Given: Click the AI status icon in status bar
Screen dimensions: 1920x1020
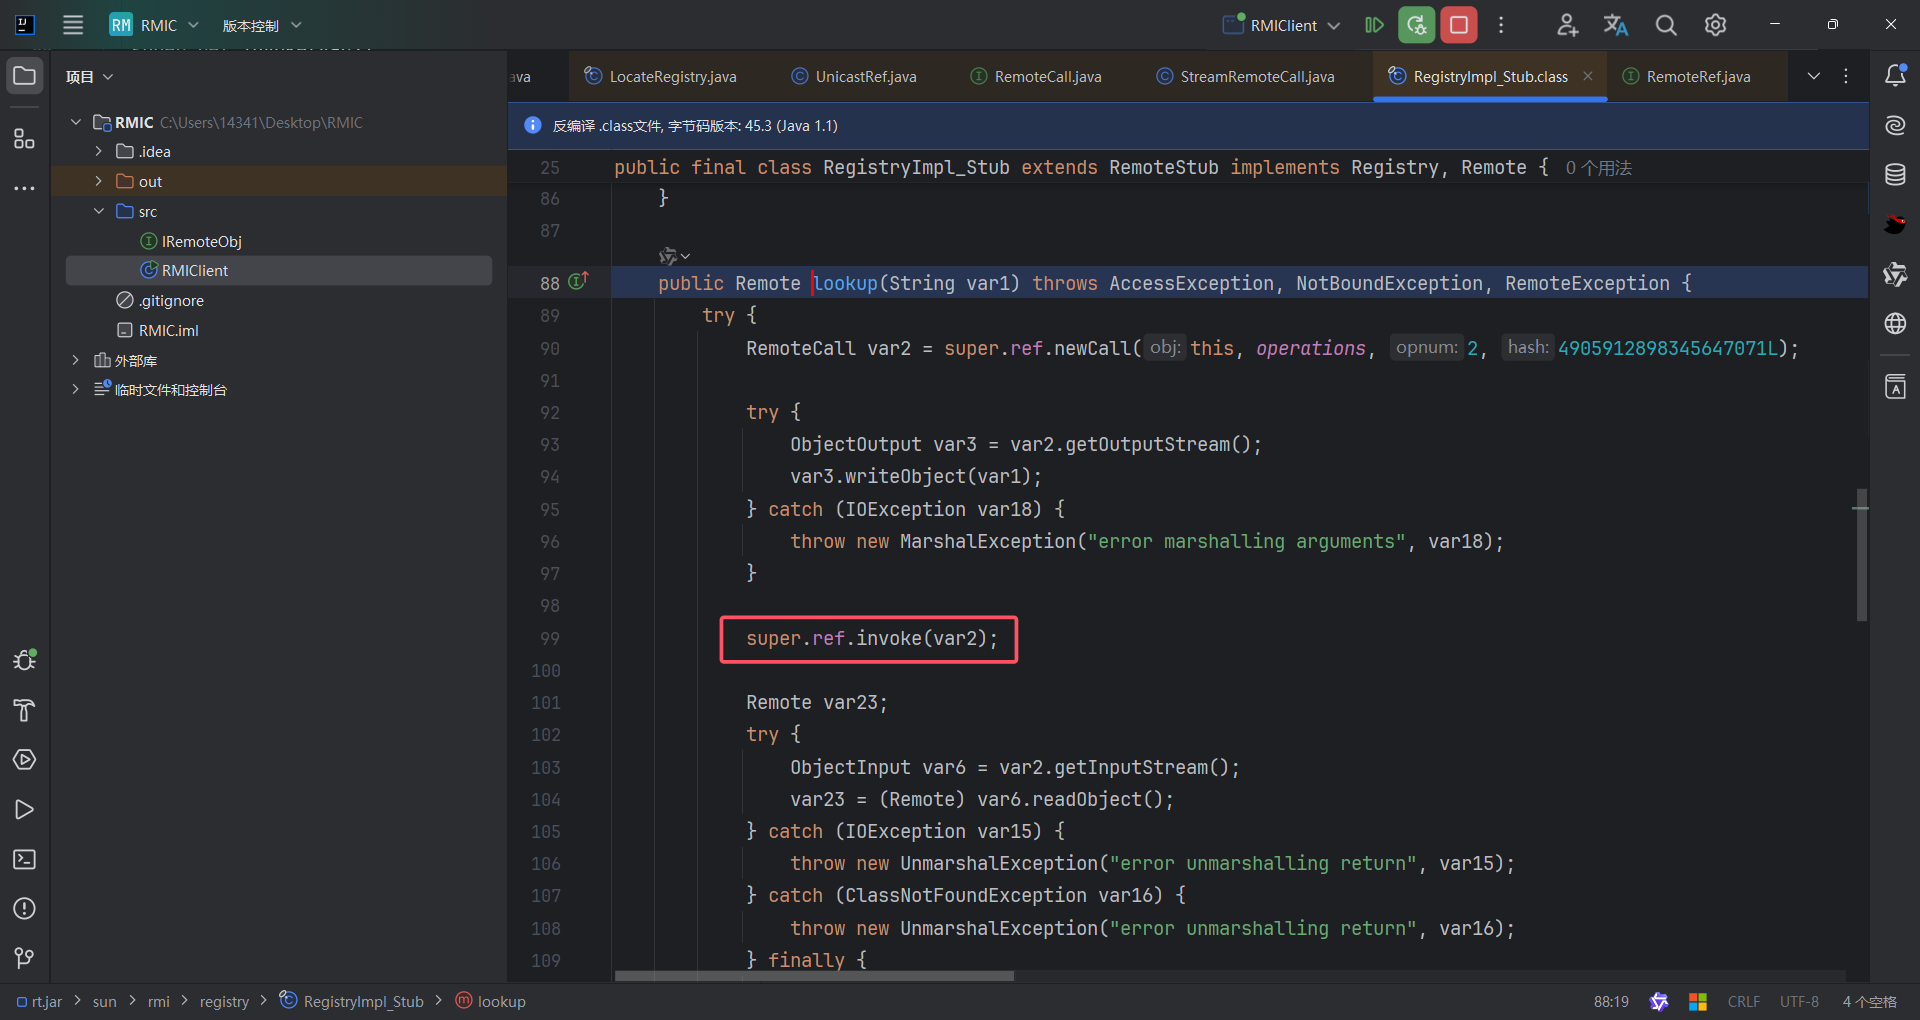Looking at the screenshot, I should point(1659,1002).
